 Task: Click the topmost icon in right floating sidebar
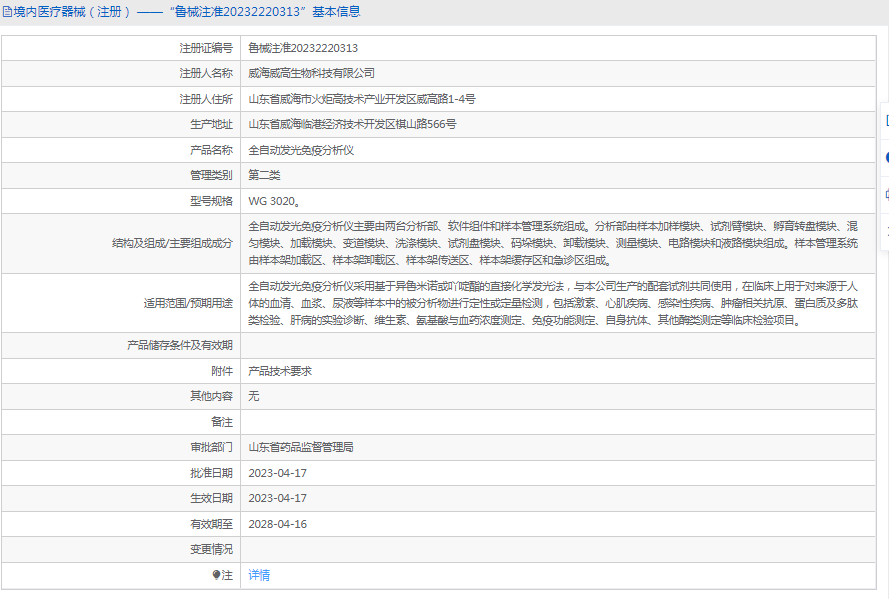(x=886, y=120)
